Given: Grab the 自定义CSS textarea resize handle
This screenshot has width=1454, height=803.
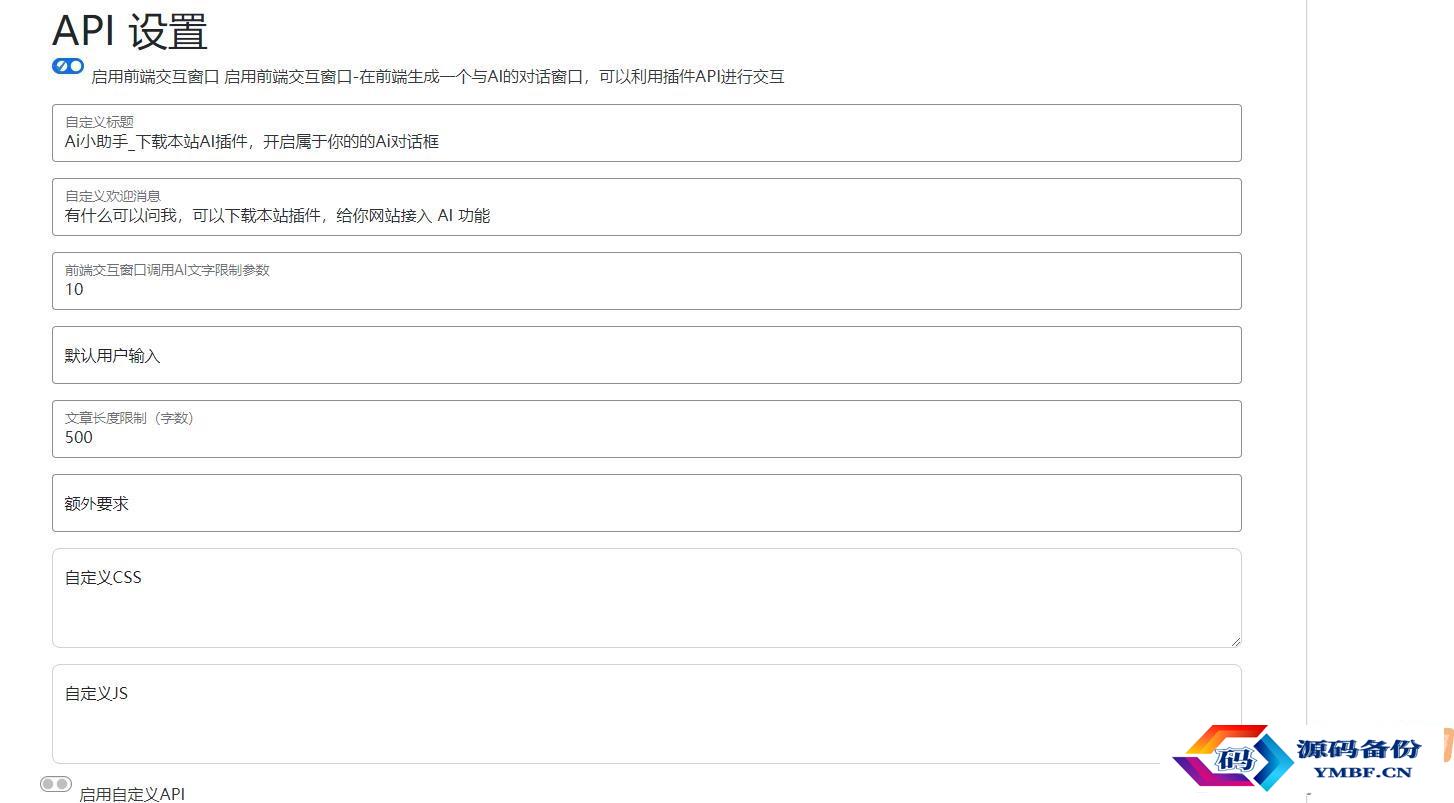Looking at the screenshot, I should [x=1235, y=641].
